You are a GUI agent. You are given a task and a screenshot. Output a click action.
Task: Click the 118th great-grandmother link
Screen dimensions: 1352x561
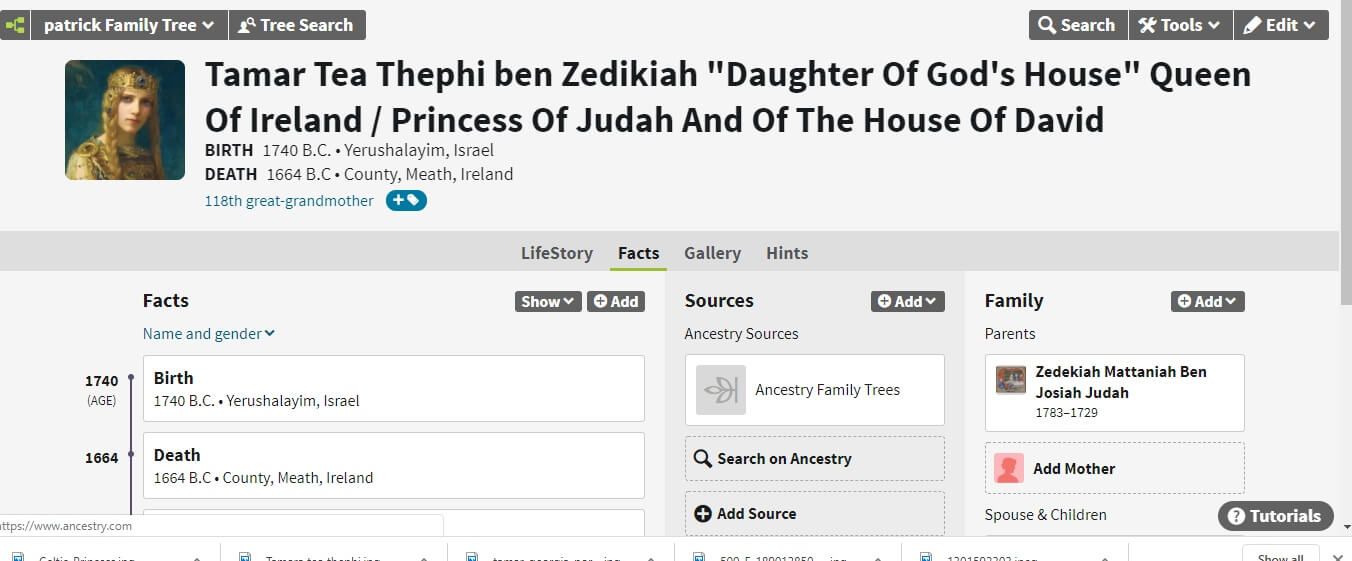289,201
